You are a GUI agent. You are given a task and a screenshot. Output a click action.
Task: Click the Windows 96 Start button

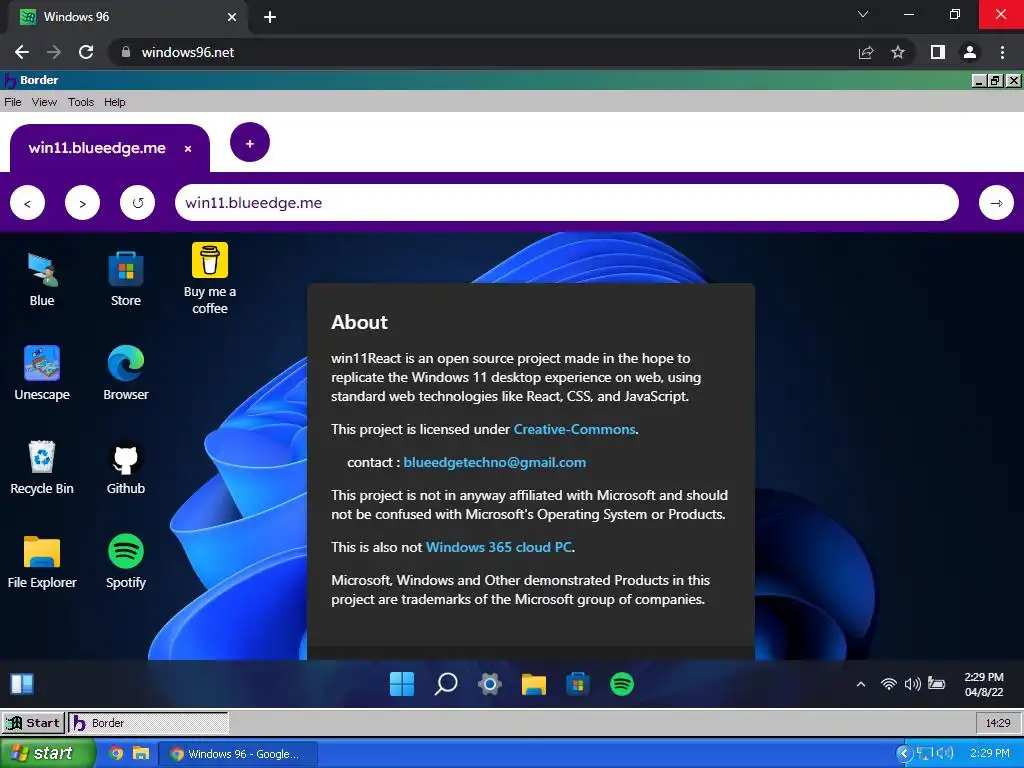point(33,723)
